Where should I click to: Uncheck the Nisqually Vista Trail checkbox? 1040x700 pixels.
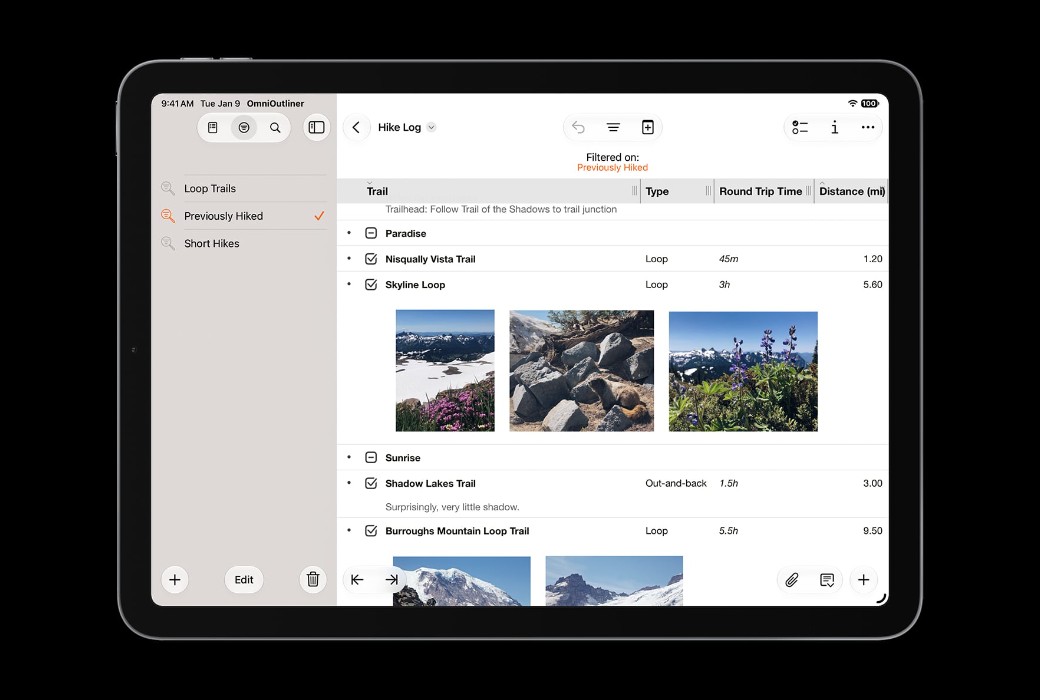371,259
